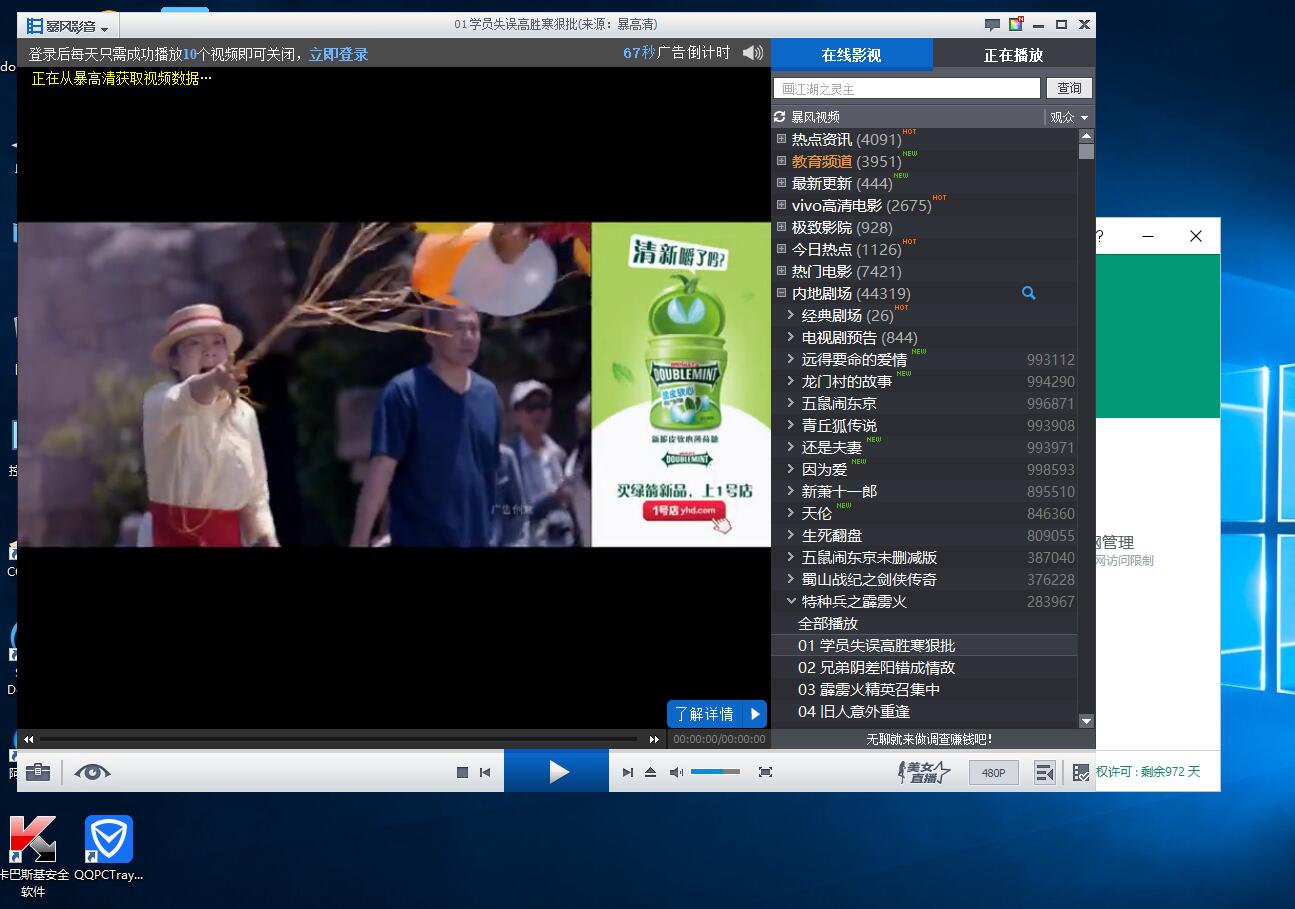Switch to the 正在播放 tab
The width and height of the screenshot is (1295, 909).
[1013, 55]
